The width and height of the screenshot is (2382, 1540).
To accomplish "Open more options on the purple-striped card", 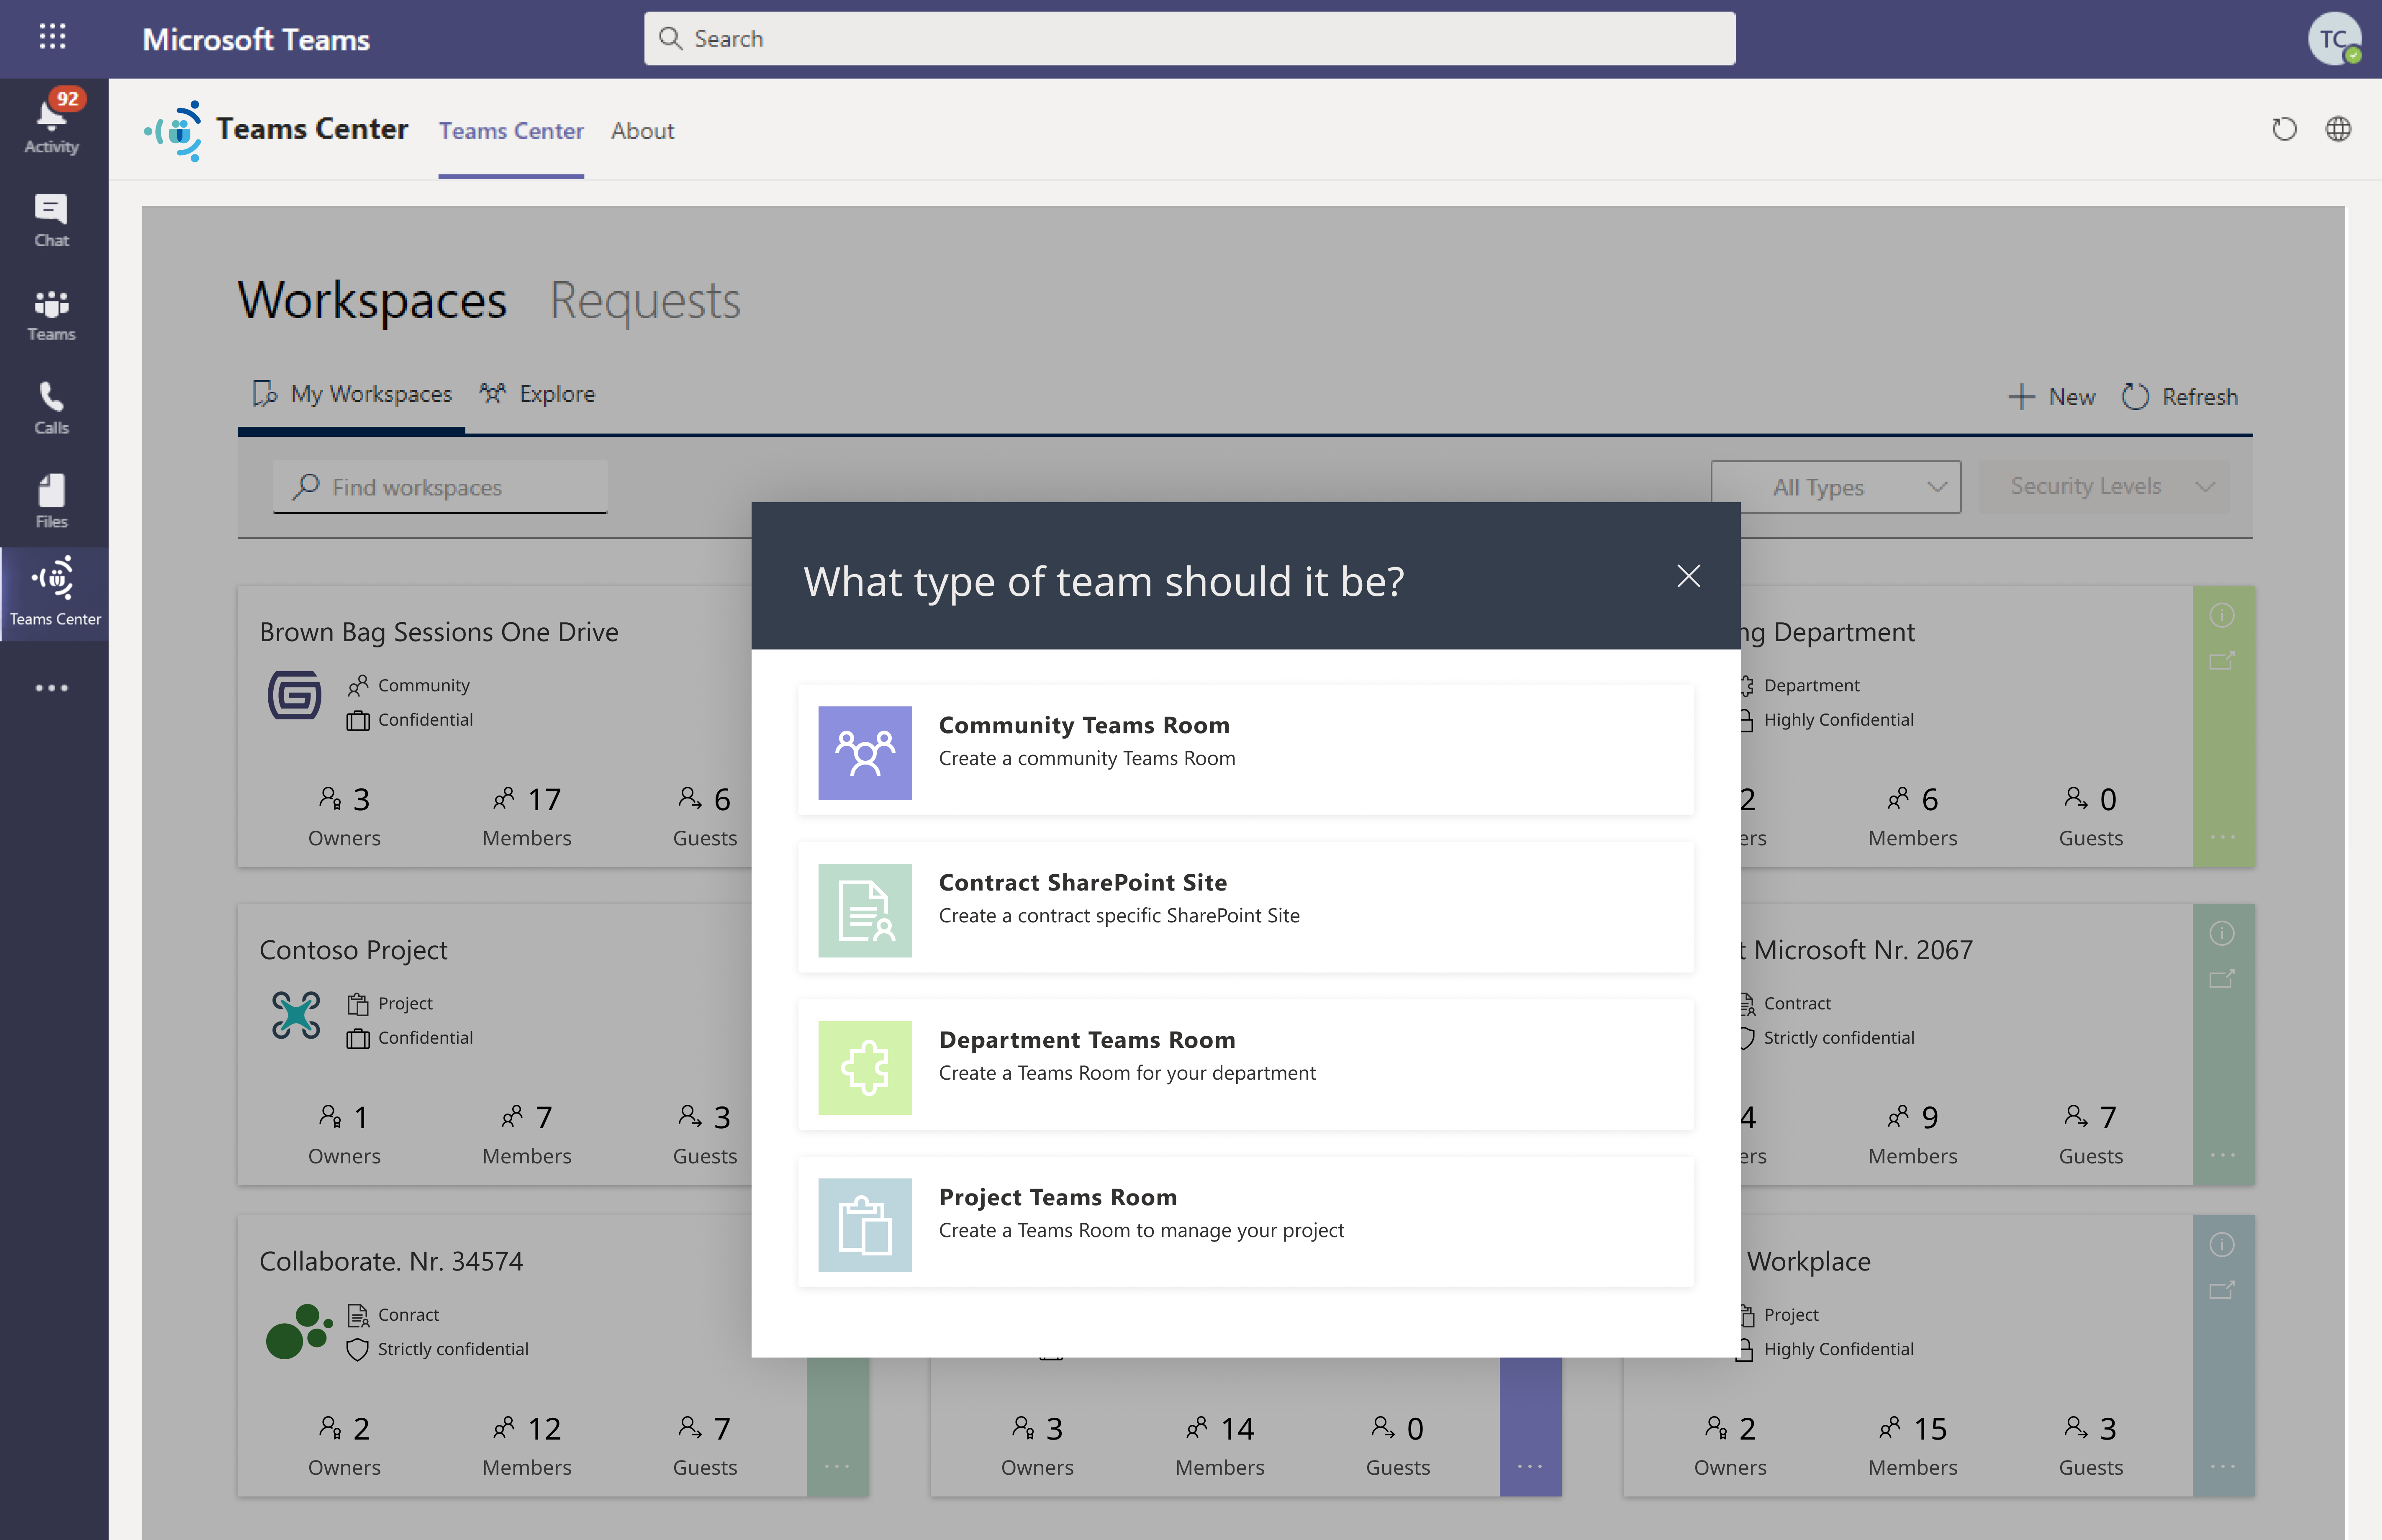I will pyautogui.click(x=1530, y=1466).
